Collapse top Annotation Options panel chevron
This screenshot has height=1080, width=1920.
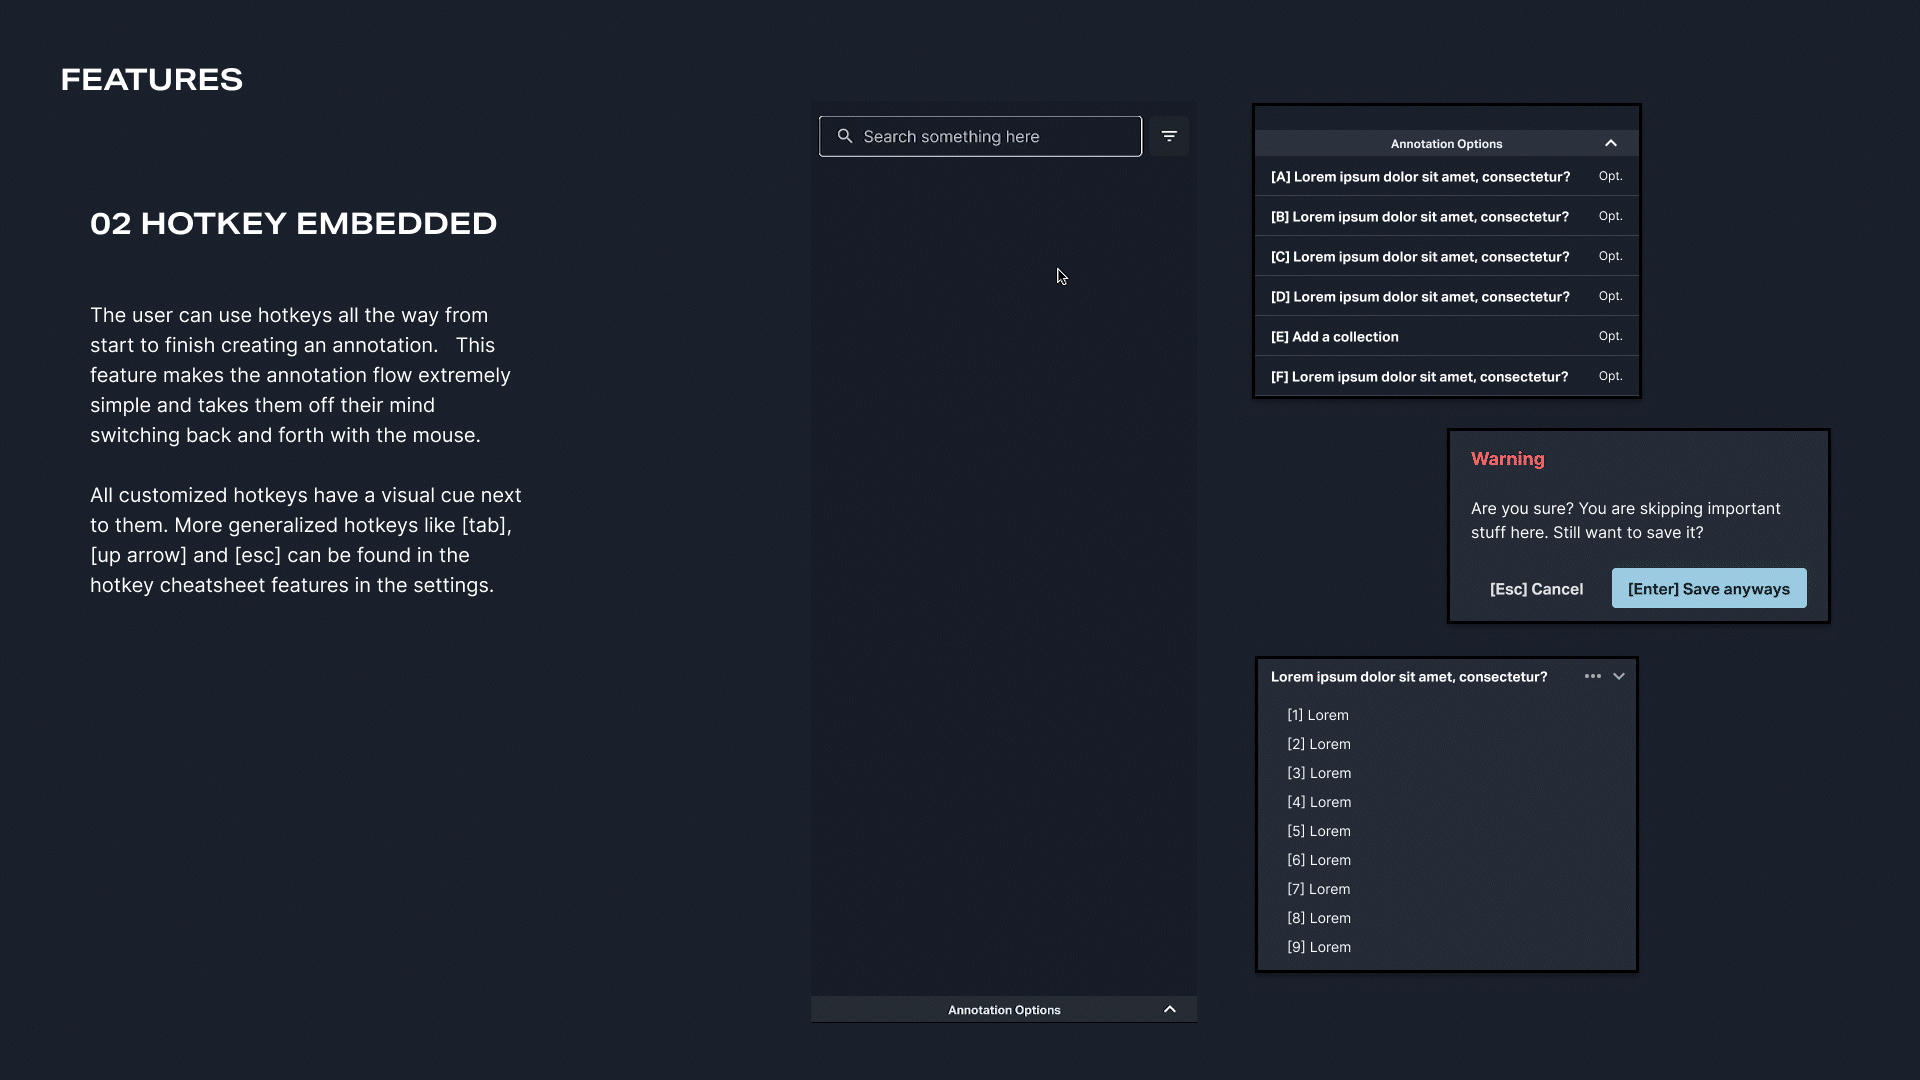tap(1610, 144)
